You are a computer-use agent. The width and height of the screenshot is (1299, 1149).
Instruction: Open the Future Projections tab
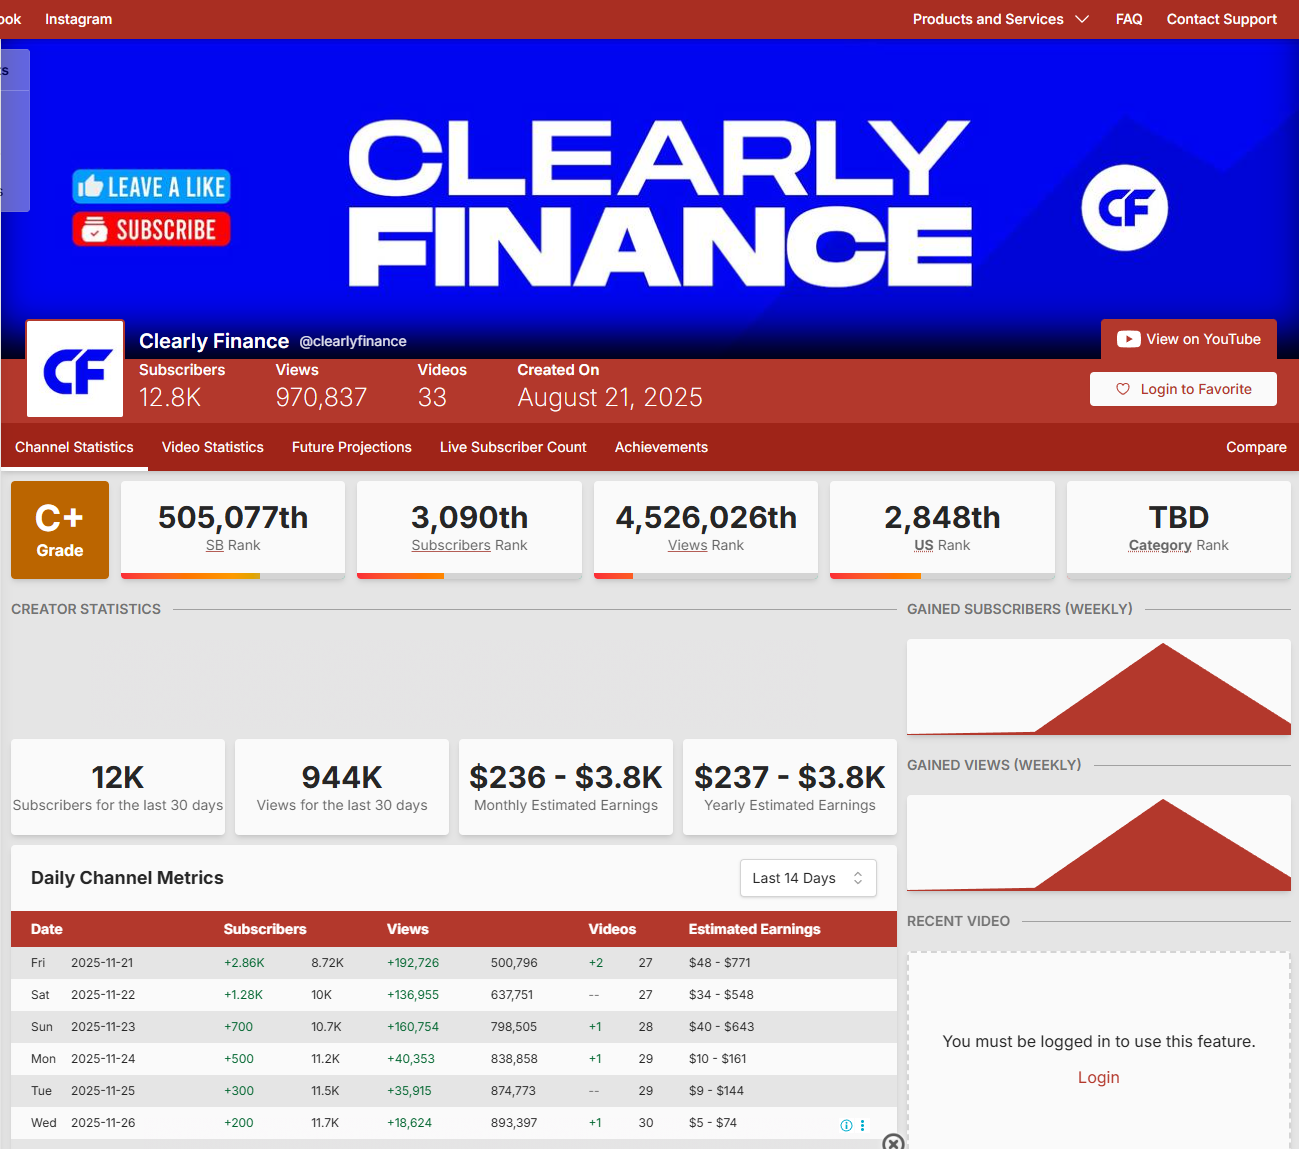point(352,447)
